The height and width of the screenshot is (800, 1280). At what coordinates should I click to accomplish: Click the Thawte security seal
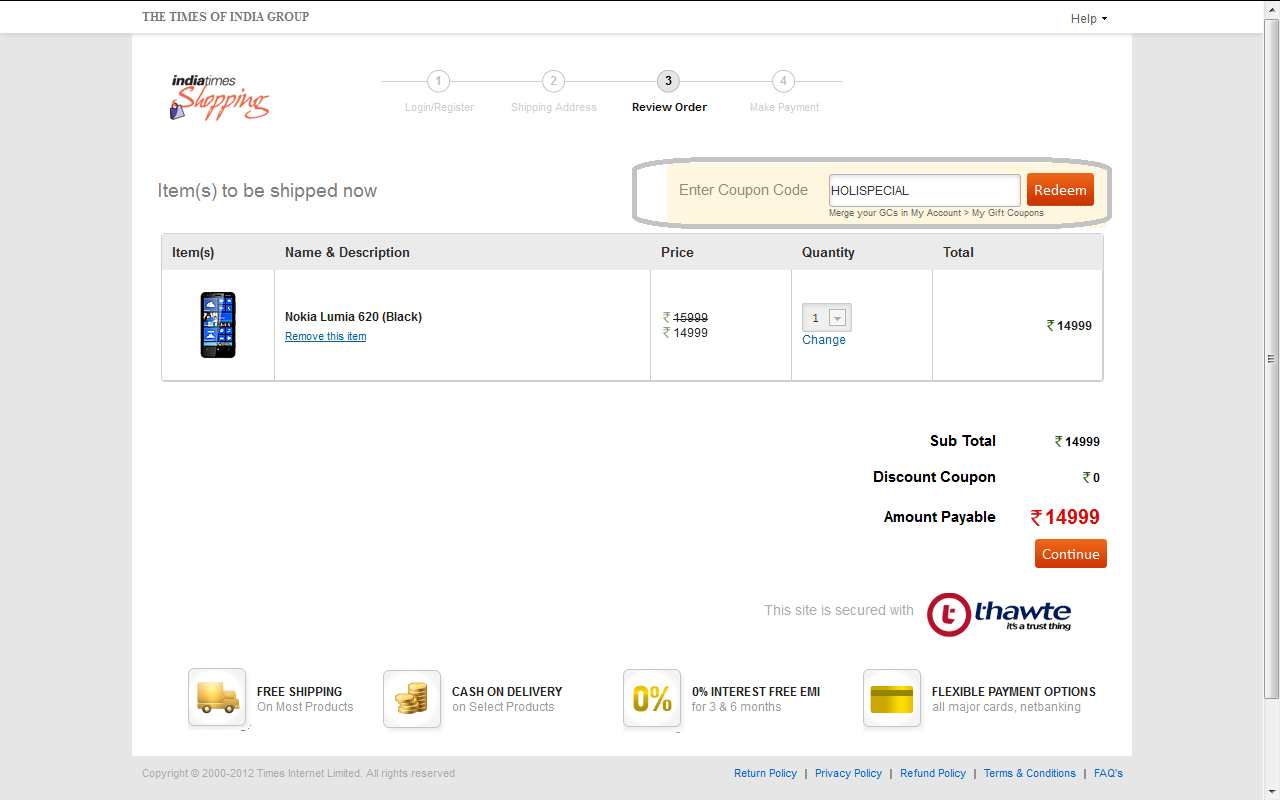999,614
